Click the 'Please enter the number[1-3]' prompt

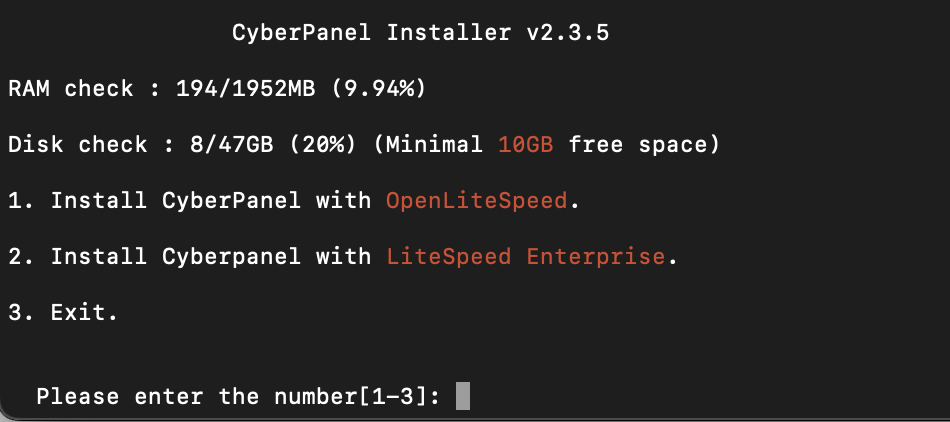click(x=239, y=397)
